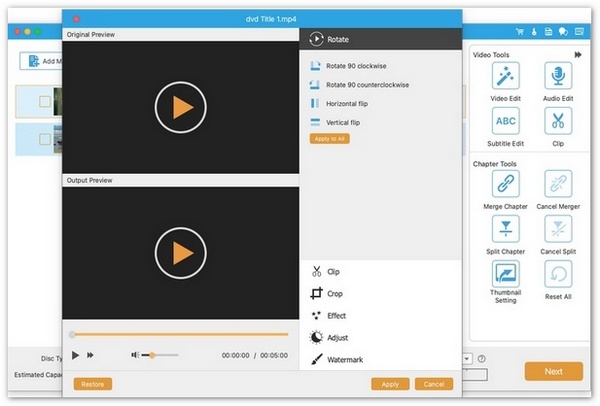Collapse the Video Tools panel with double arrow
The image size is (600, 406).
[x=578, y=55]
